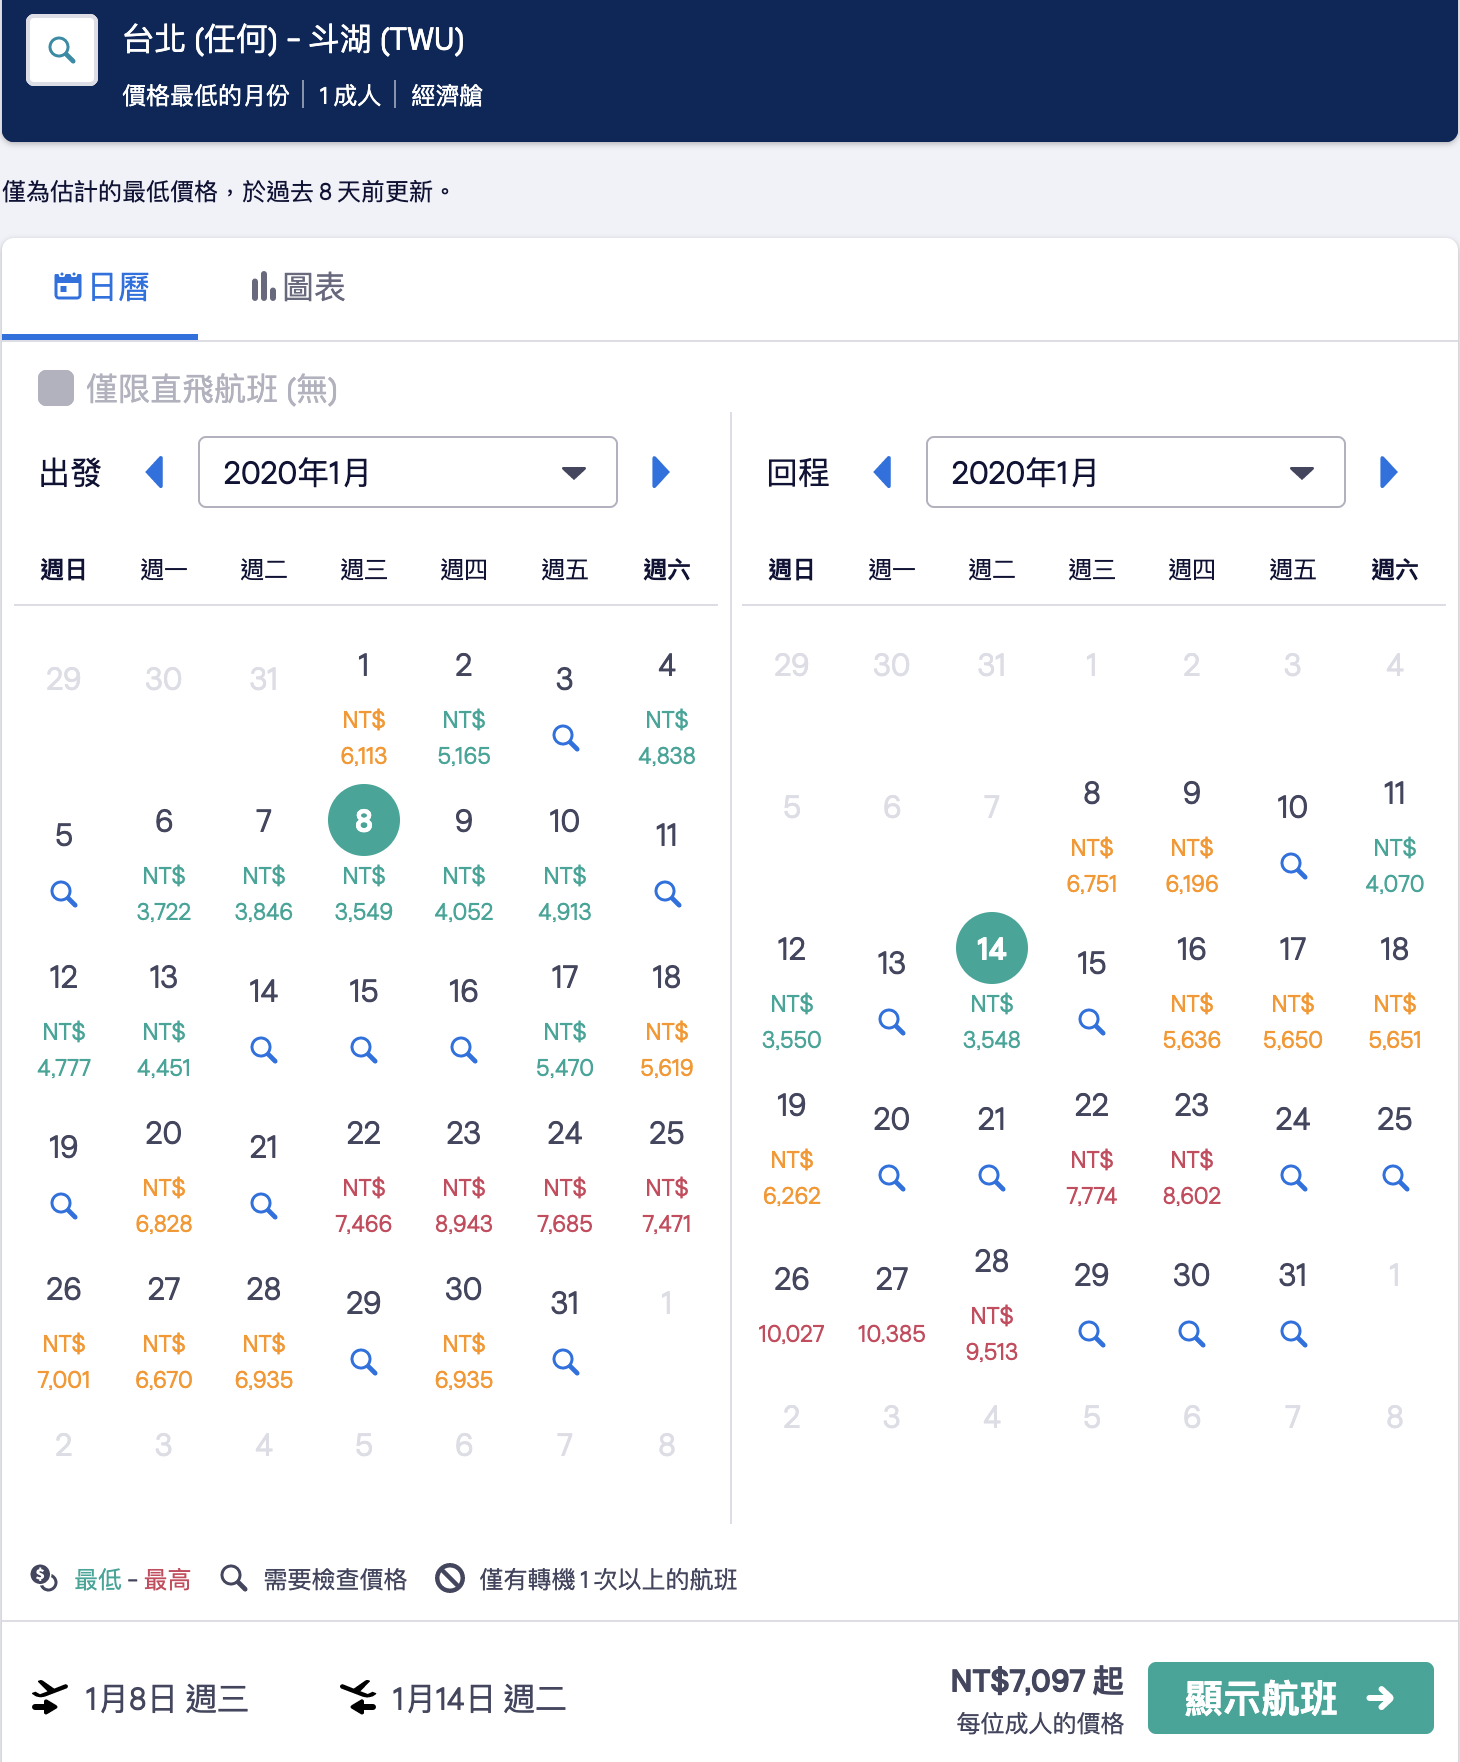Click the 顯示航班 show flights button

(x=1291, y=1698)
